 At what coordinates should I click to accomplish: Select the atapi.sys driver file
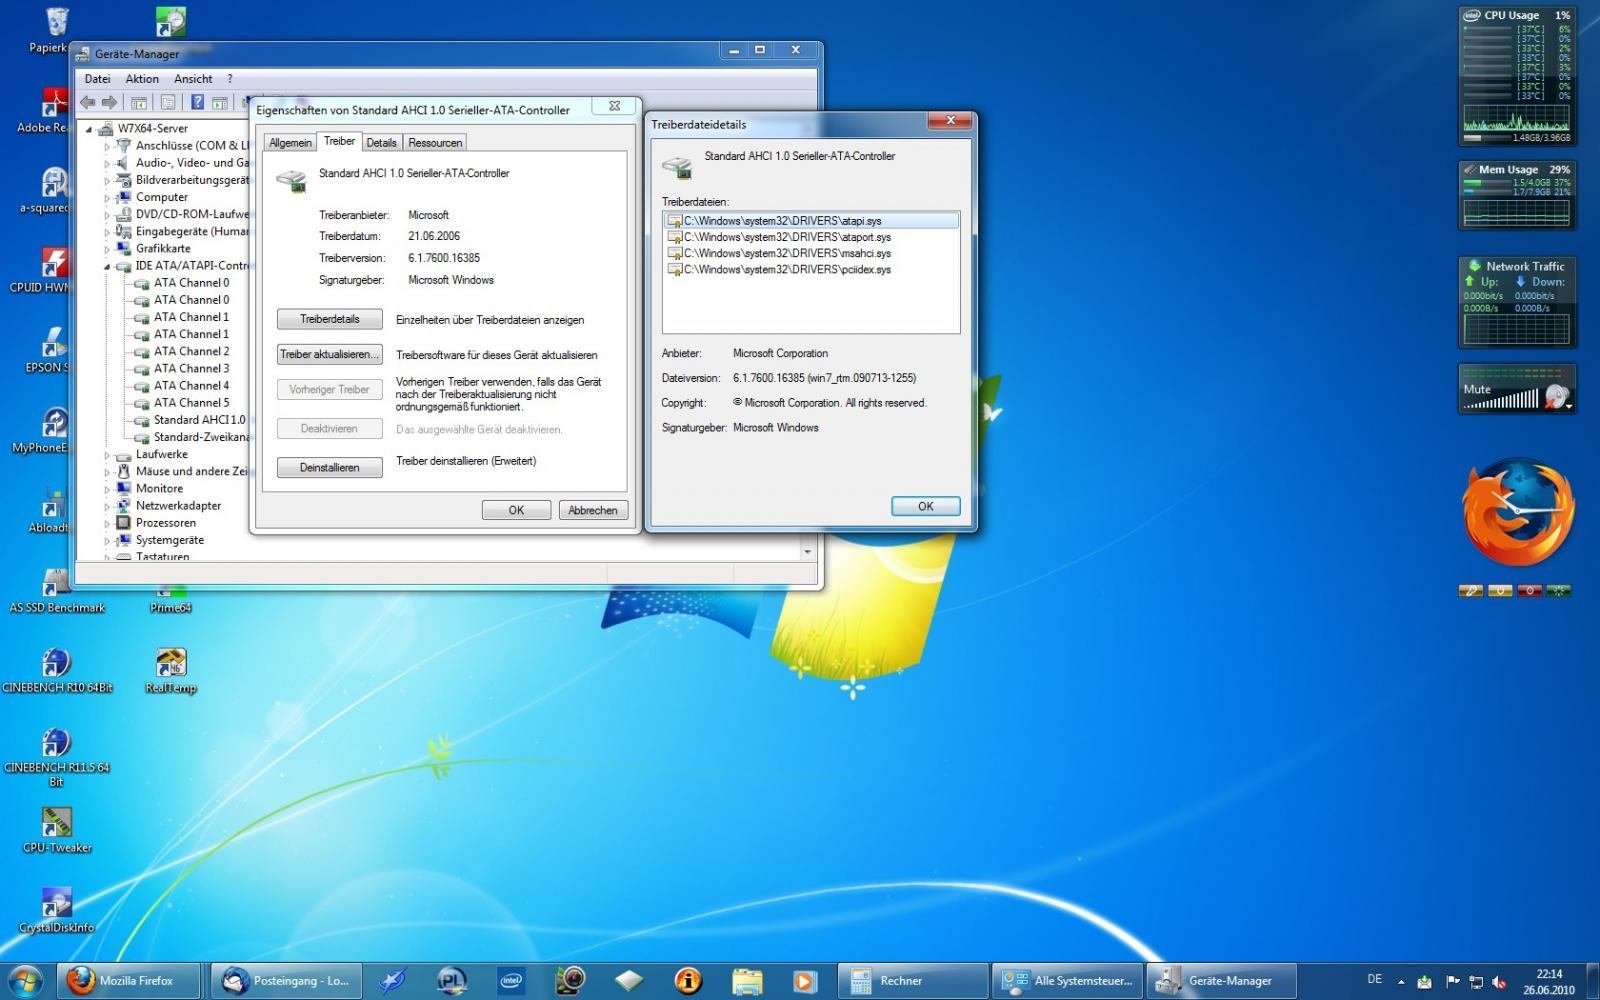[811, 221]
